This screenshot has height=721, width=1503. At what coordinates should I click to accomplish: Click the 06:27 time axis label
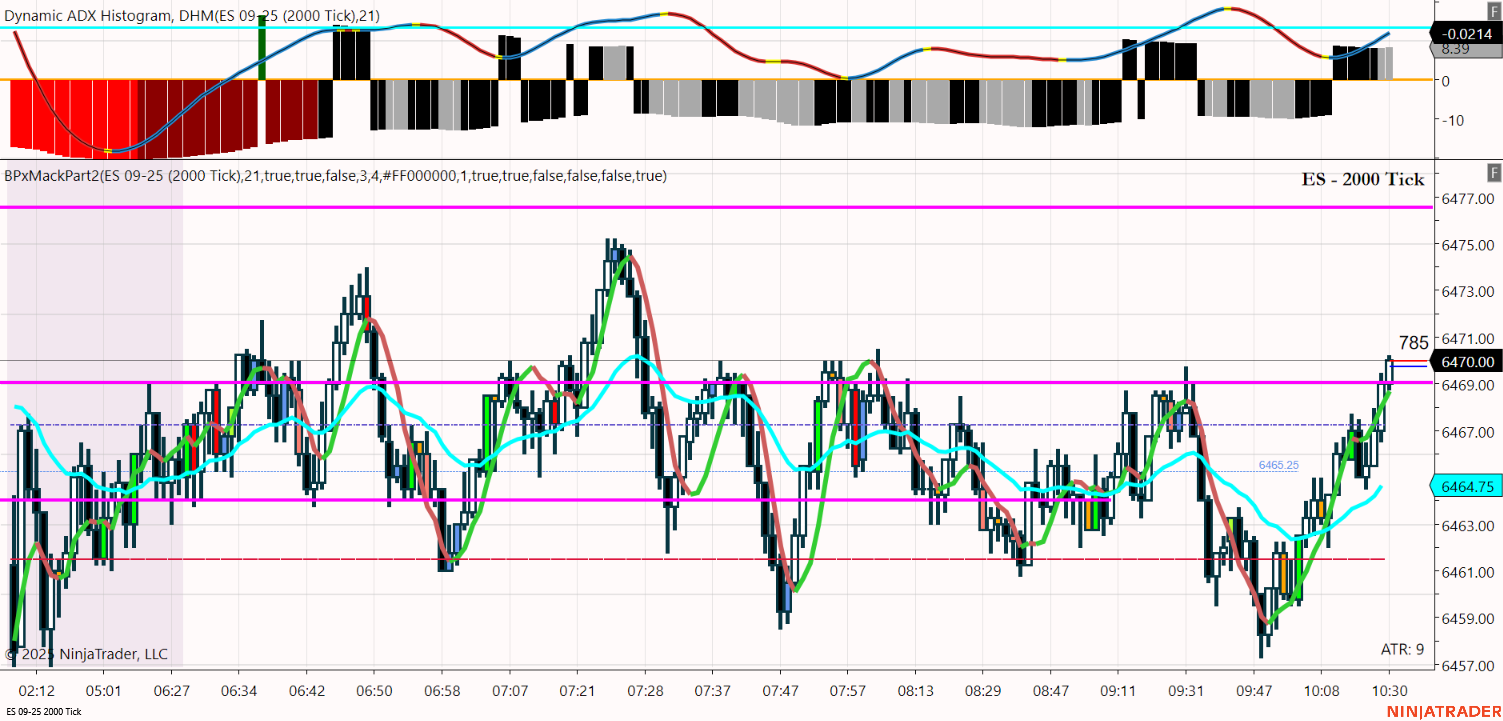click(172, 690)
